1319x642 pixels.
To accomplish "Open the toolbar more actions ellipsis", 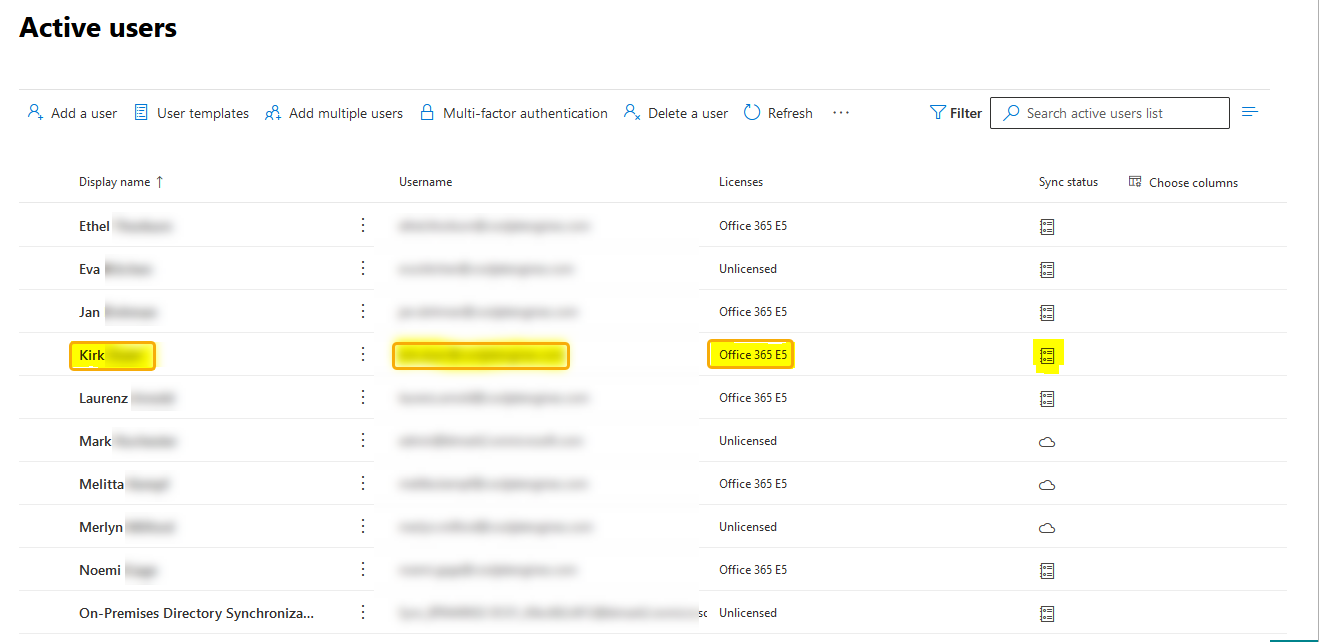I will tap(841, 113).
